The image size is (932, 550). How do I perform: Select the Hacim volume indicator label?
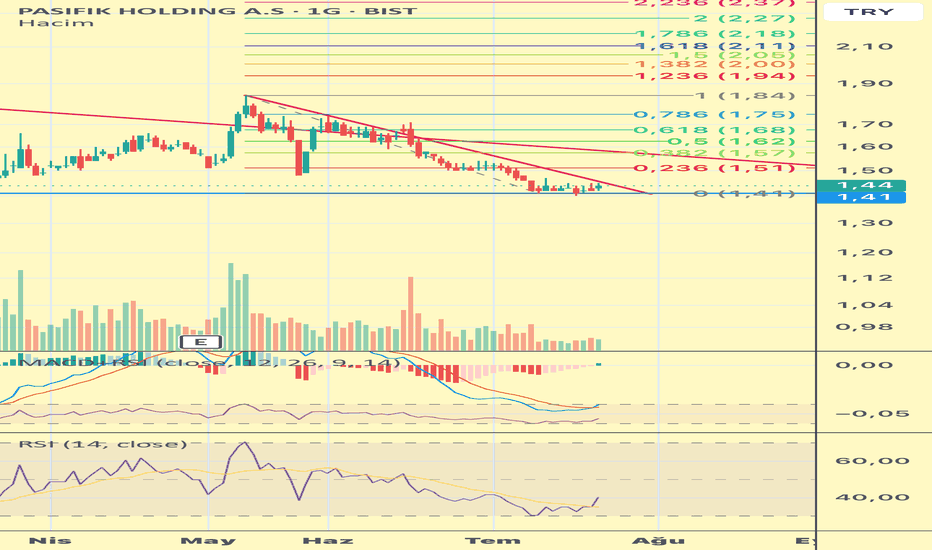[x=56, y=23]
